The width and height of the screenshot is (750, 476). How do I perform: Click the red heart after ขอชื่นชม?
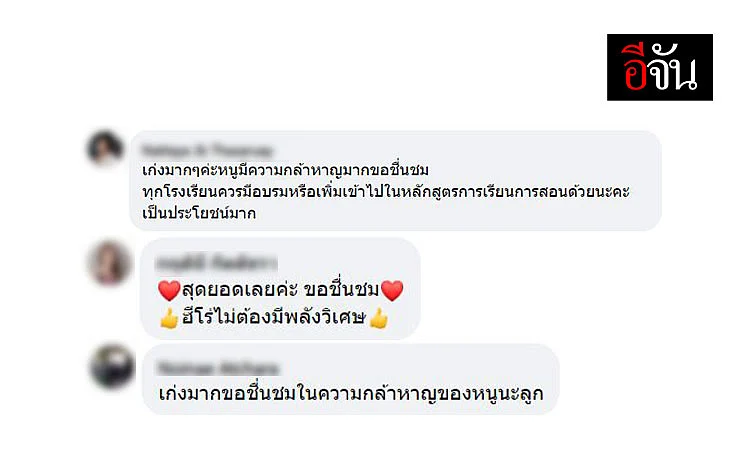coord(392,290)
